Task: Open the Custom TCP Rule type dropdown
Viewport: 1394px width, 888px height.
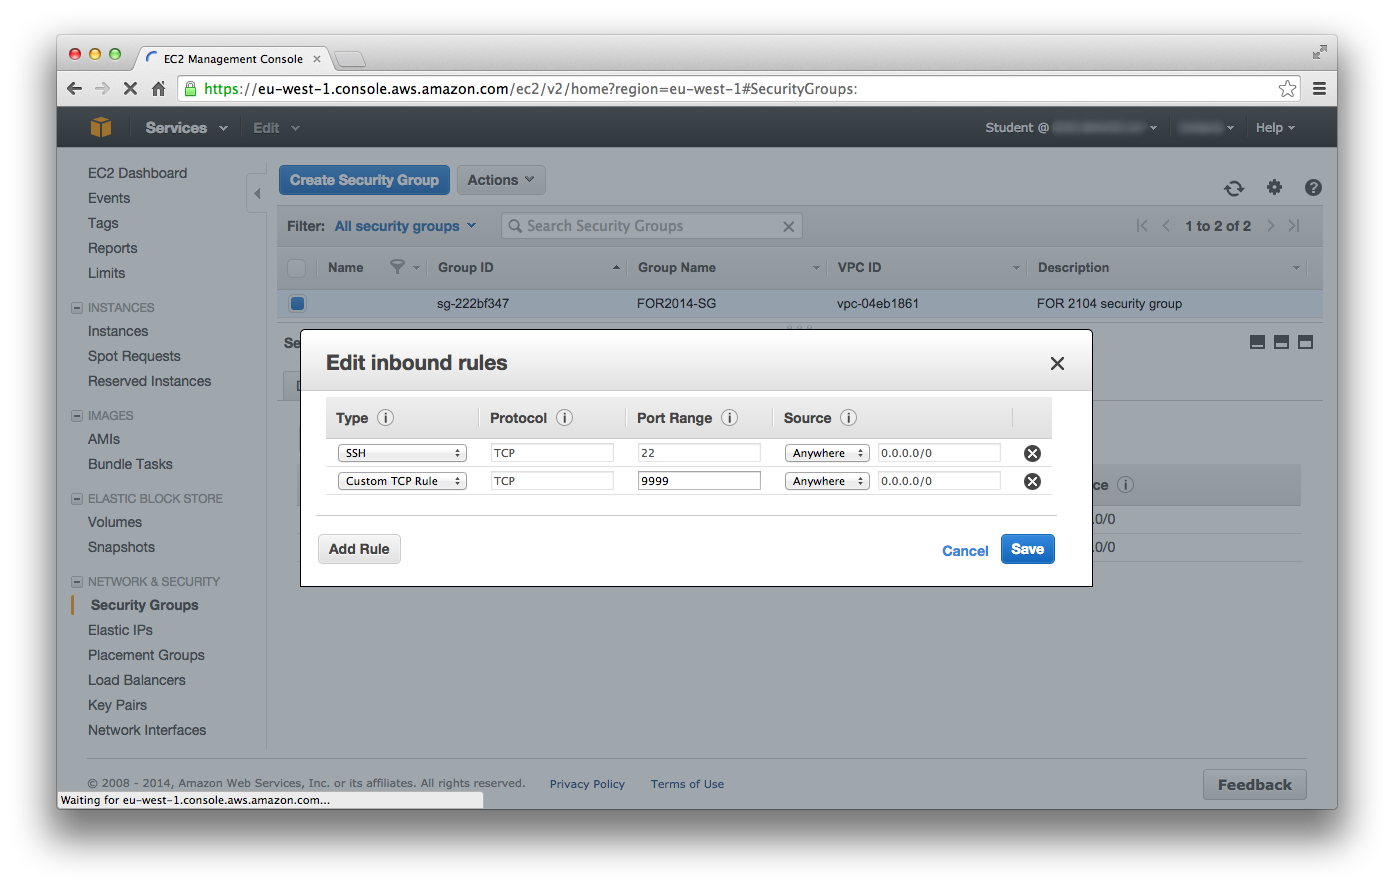Action: [x=402, y=481]
